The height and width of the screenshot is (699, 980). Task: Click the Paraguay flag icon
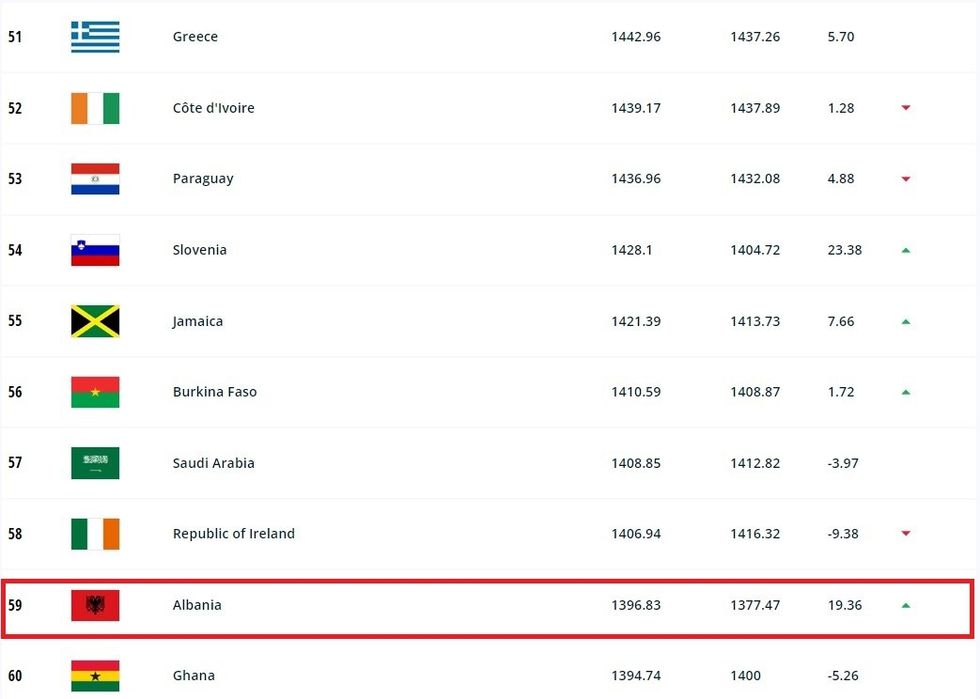coord(95,179)
